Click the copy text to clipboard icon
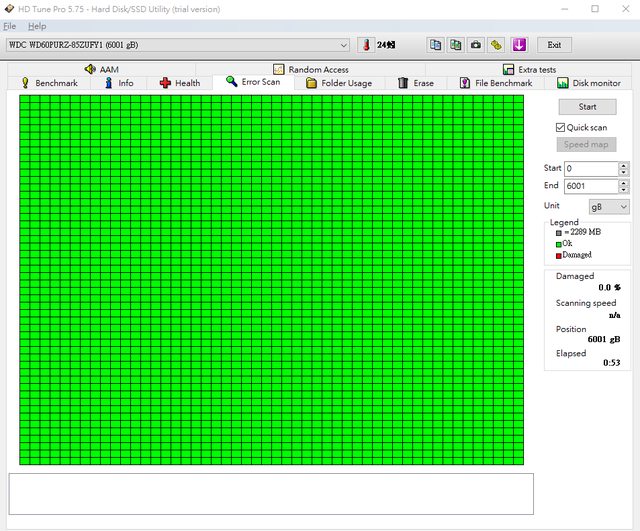640x531 pixels. click(x=435, y=45)
